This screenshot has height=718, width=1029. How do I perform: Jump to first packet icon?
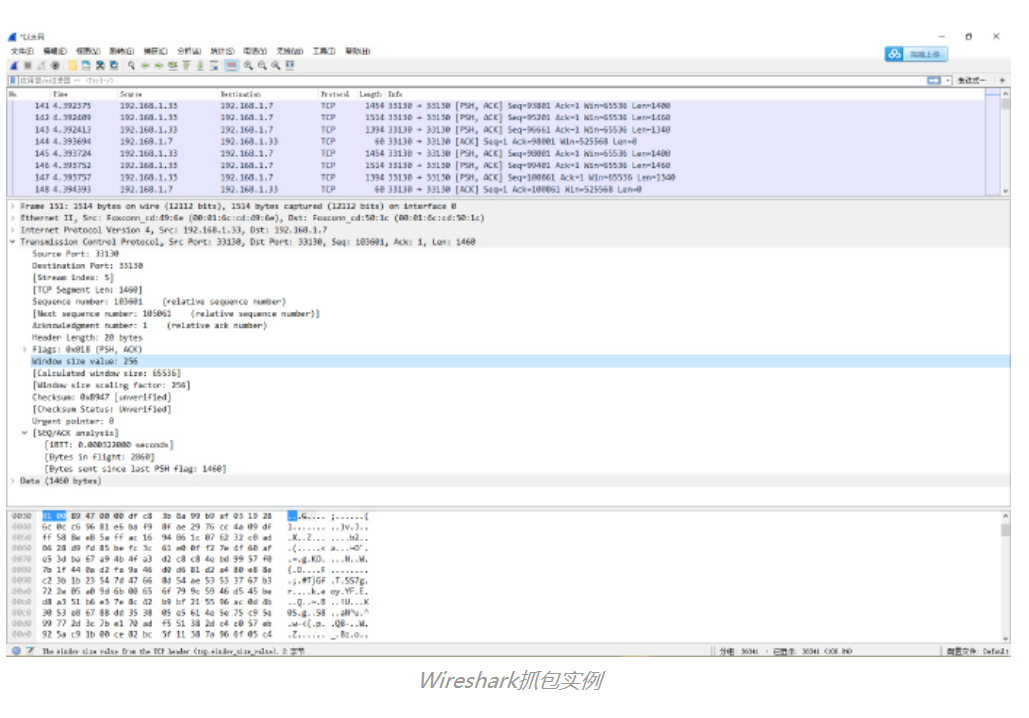click(x=186, y=66)
